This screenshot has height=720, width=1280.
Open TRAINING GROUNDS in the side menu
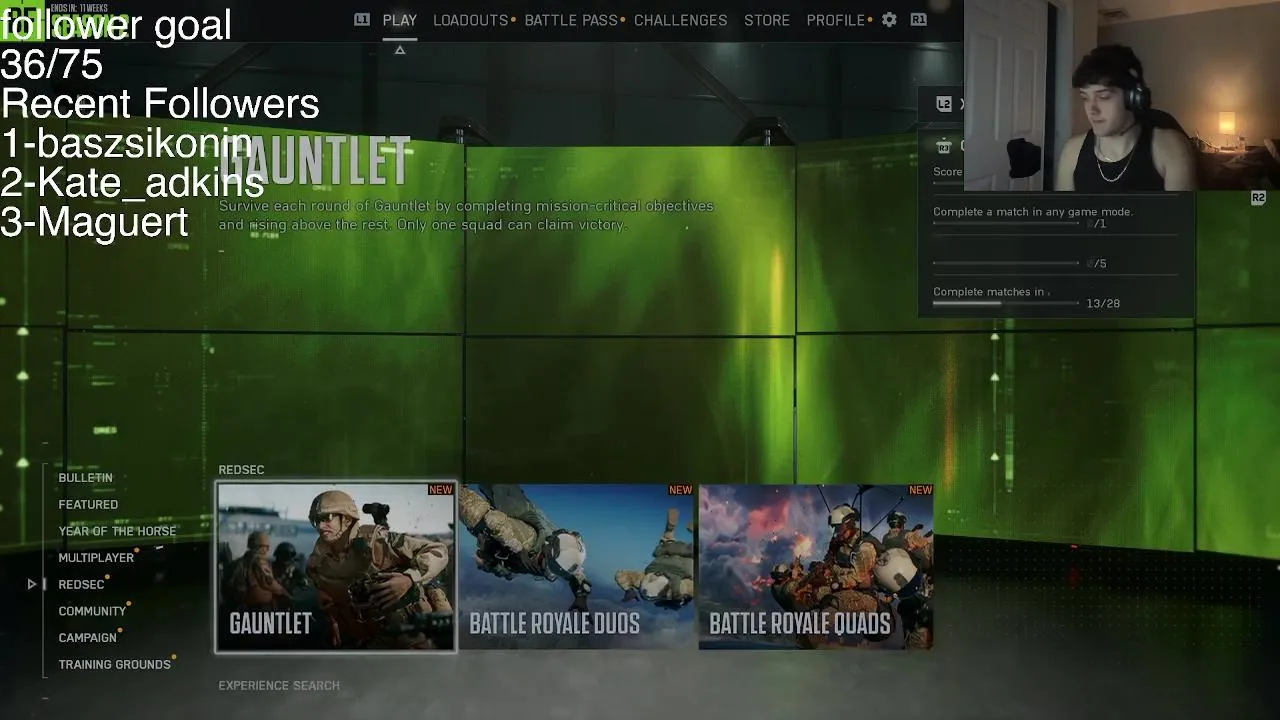point(115,664)
